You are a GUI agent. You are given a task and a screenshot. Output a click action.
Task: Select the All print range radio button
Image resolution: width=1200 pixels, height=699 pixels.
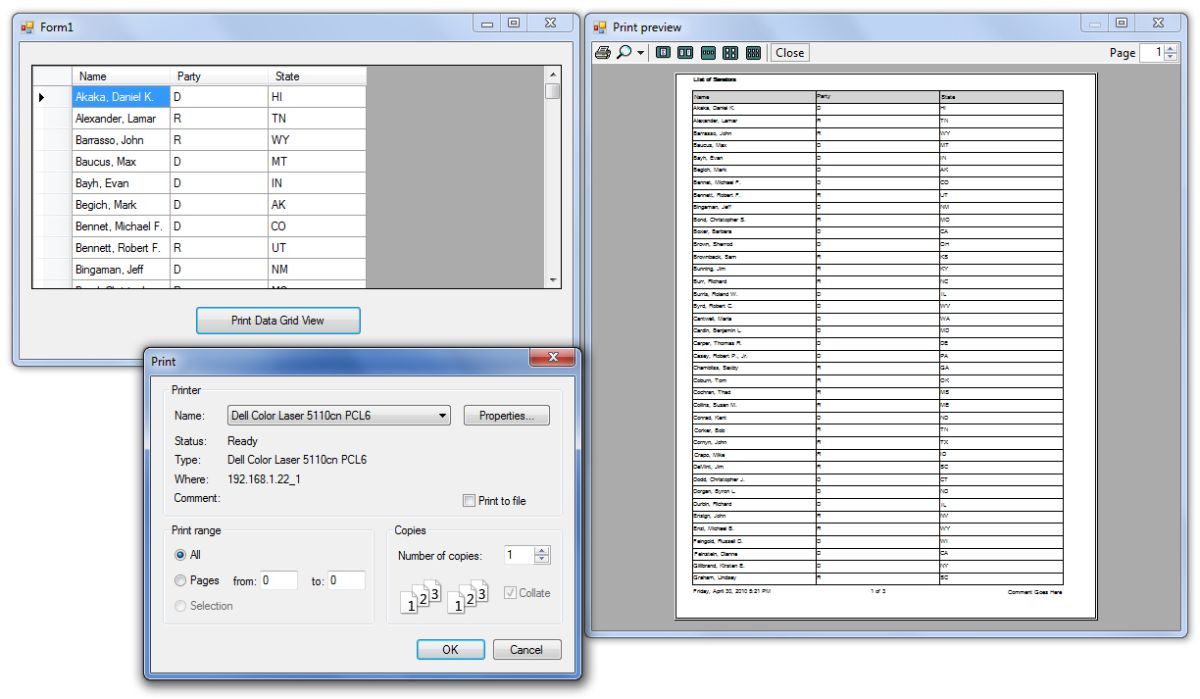180,554
